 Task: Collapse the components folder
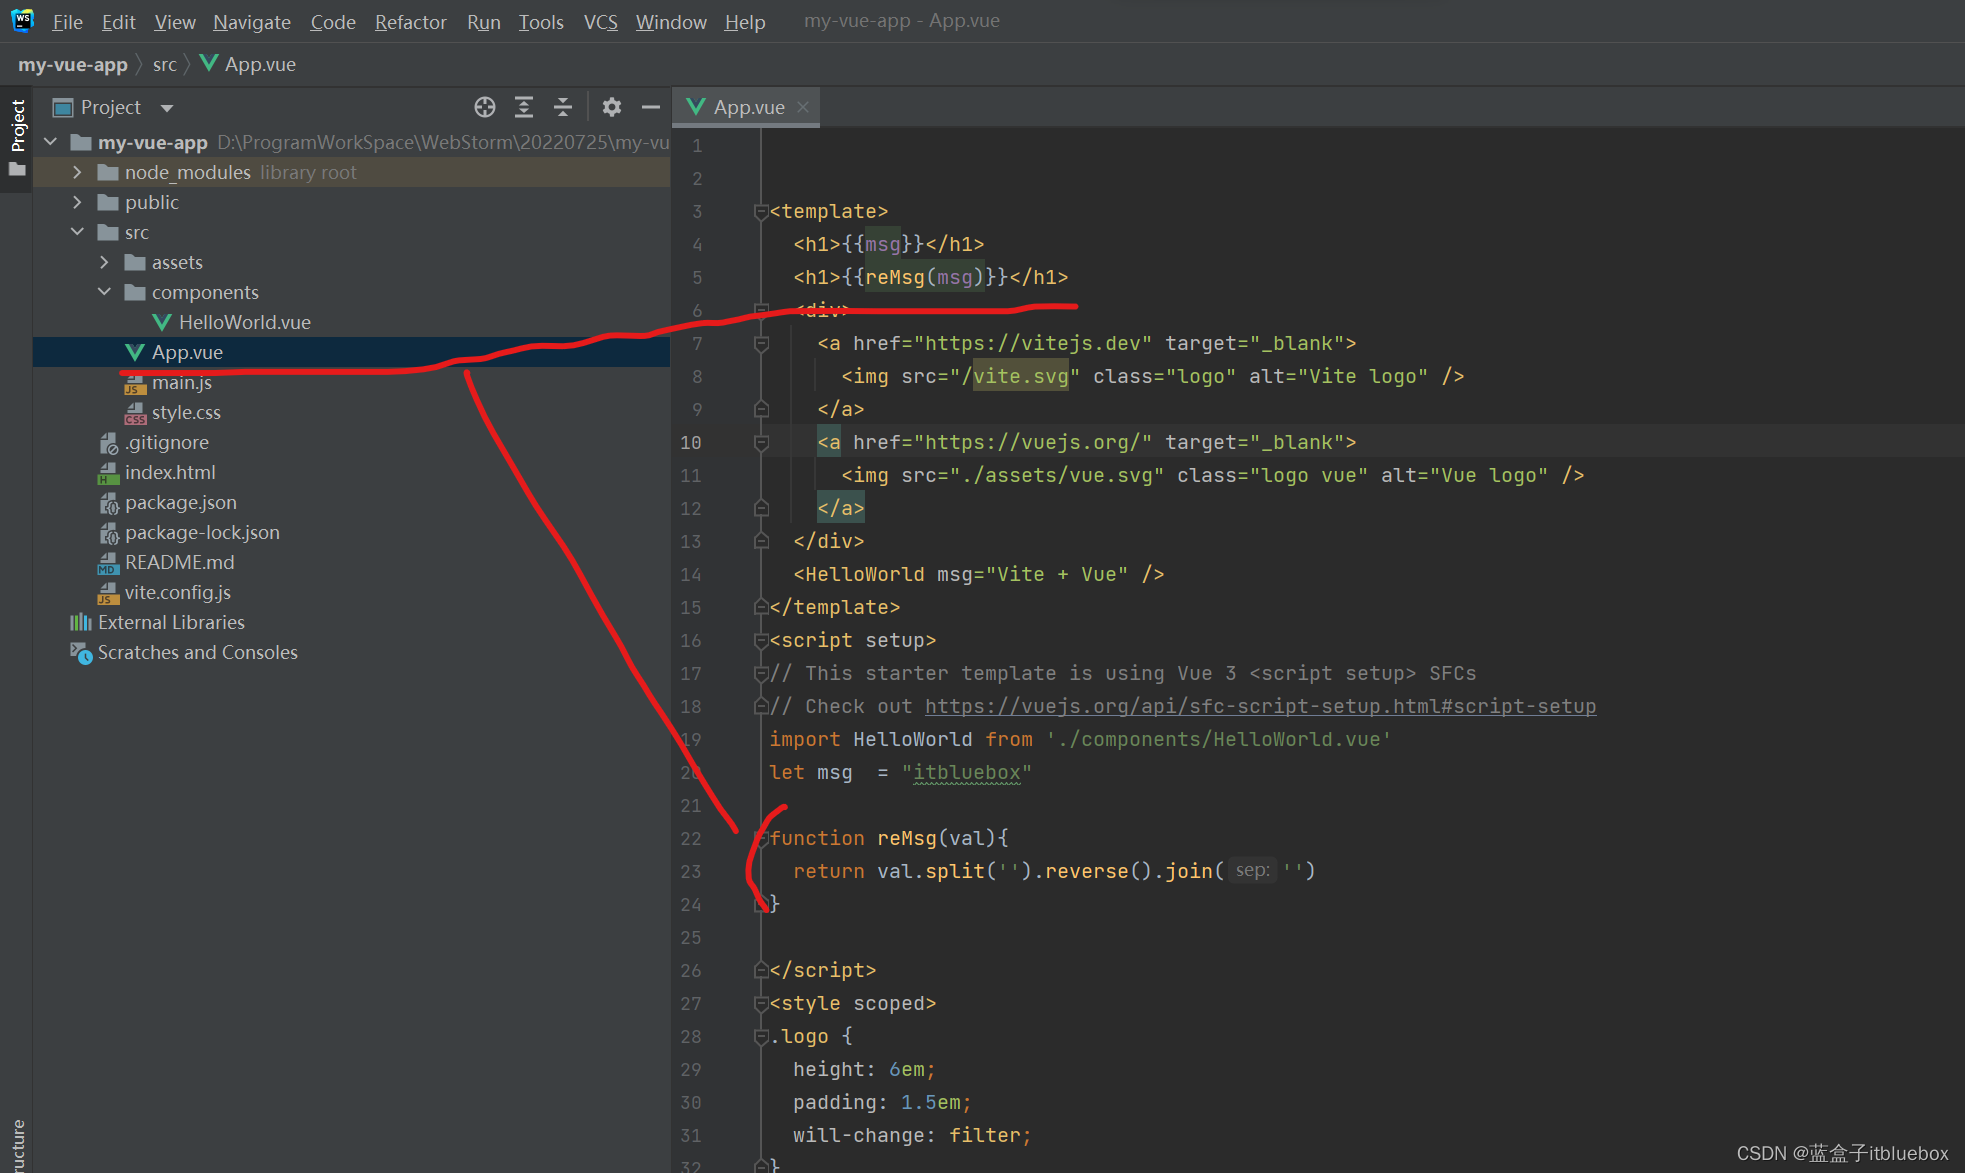click(x=104, y=292)
